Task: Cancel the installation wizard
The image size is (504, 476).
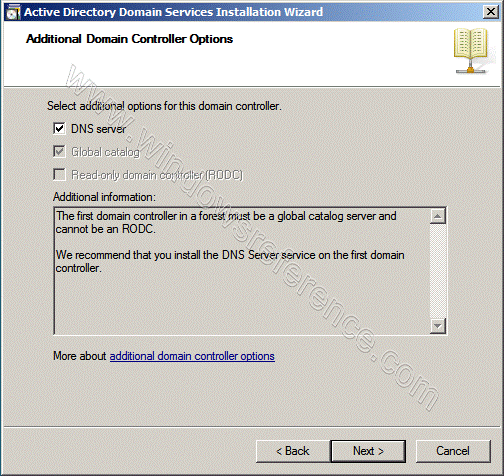Action: [x=453, y=451]
